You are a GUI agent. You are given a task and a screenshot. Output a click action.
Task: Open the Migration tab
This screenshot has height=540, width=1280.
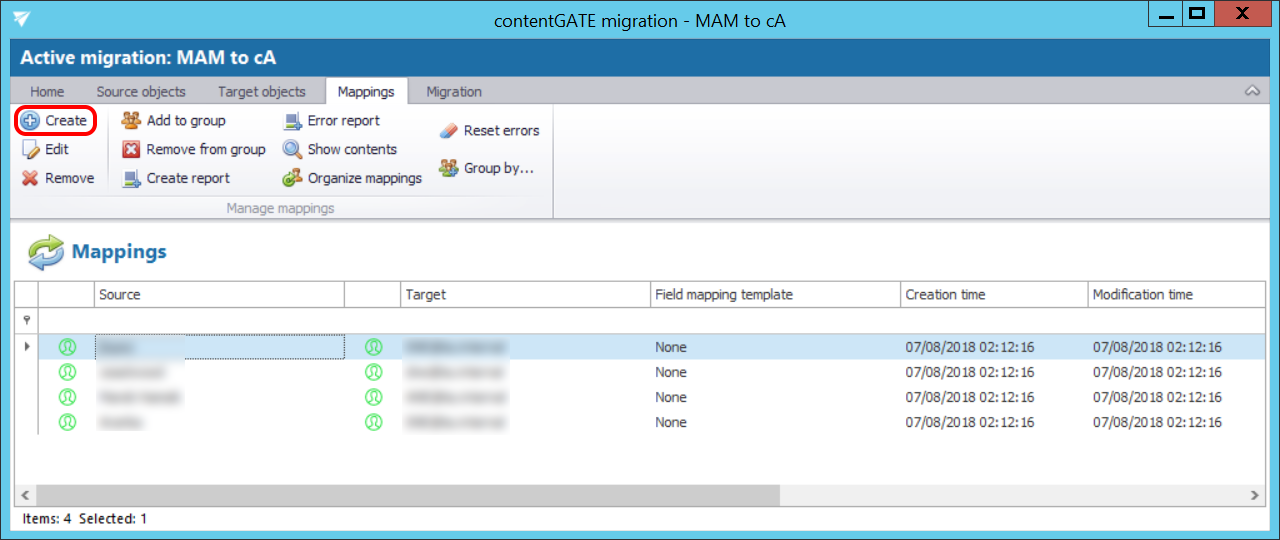click(x=454, y=92)
